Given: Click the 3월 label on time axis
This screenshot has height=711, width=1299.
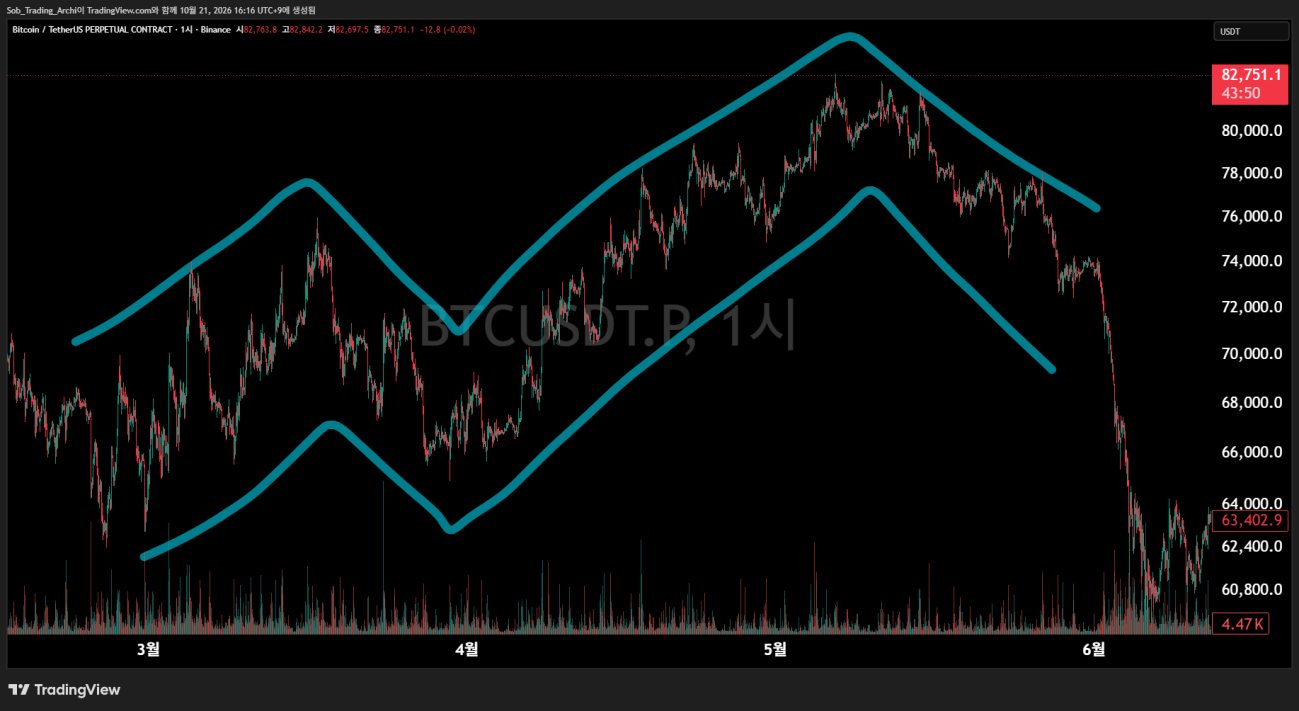Looking at the screenshot, I should point(148,649).
